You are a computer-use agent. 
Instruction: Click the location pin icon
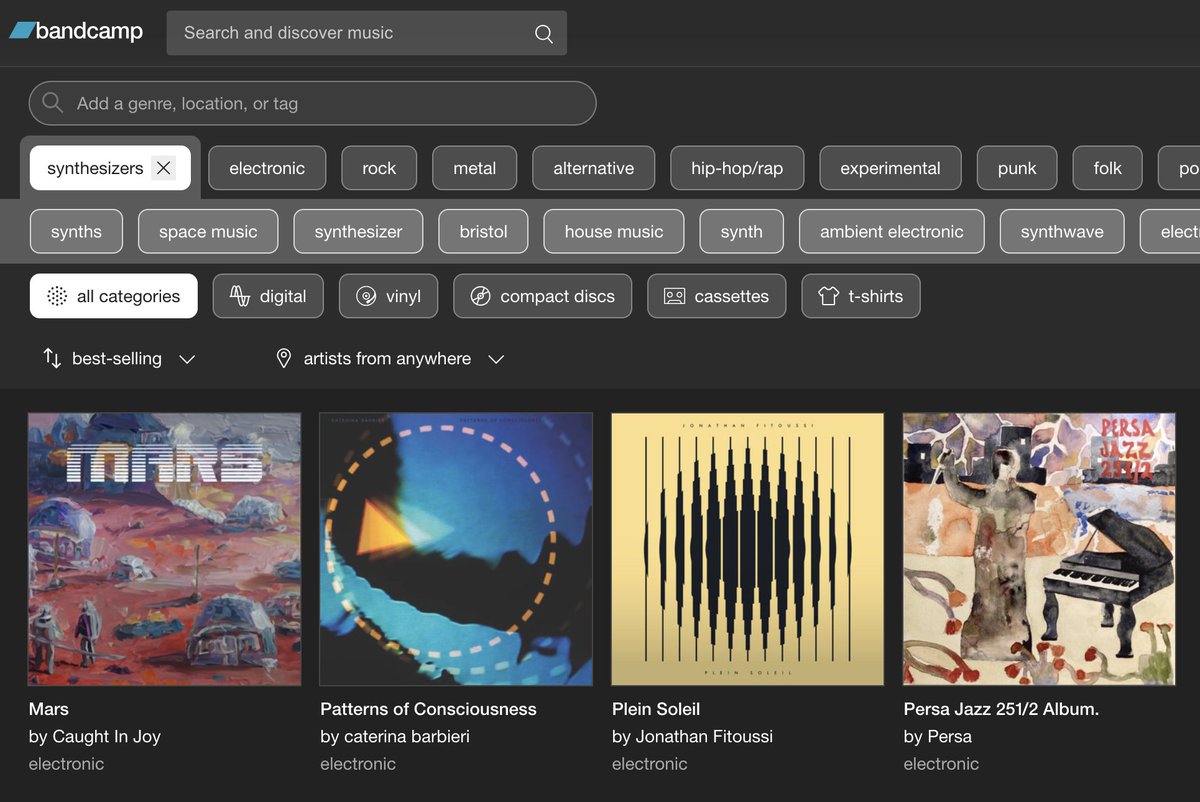point(284,358)
